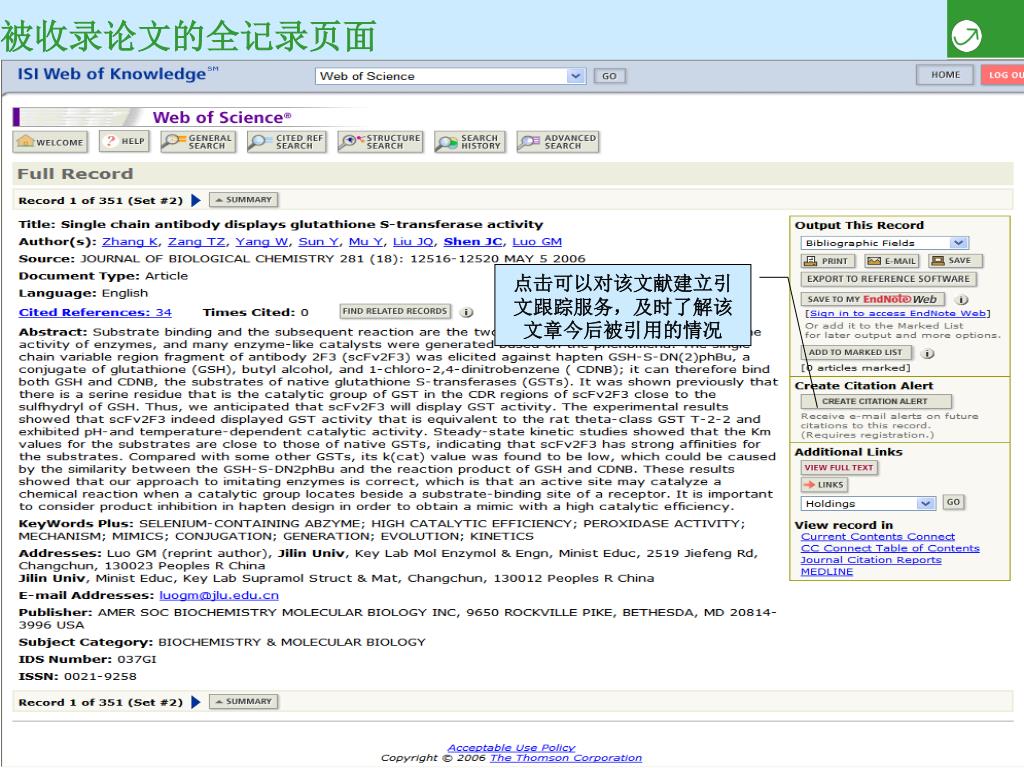Return to SUMMARY from top record bar
Image resolution: width=1024 pixels, height=768 pixels.
pos(244,200)
